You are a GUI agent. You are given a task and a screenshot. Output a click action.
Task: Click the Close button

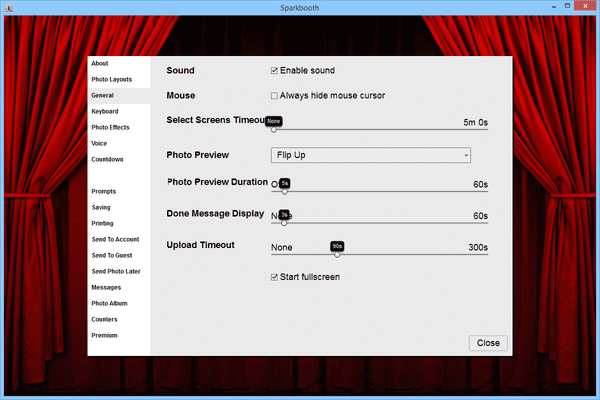(488, 343)
